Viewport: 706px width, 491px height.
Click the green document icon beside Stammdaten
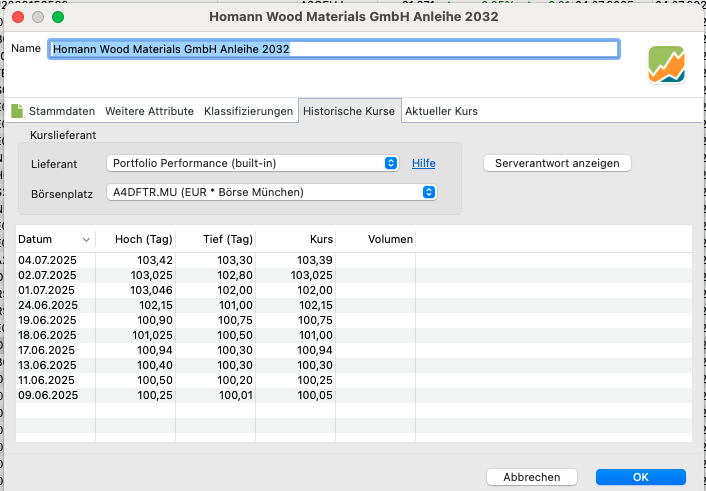[x=17, y=111]
